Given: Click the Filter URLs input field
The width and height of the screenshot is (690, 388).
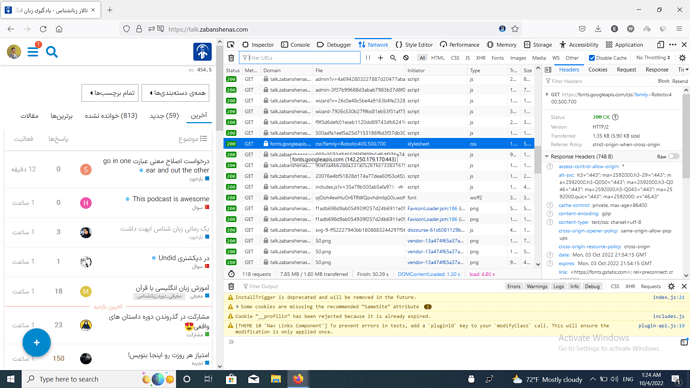Looking at the screenshot, I should point(300,58).
